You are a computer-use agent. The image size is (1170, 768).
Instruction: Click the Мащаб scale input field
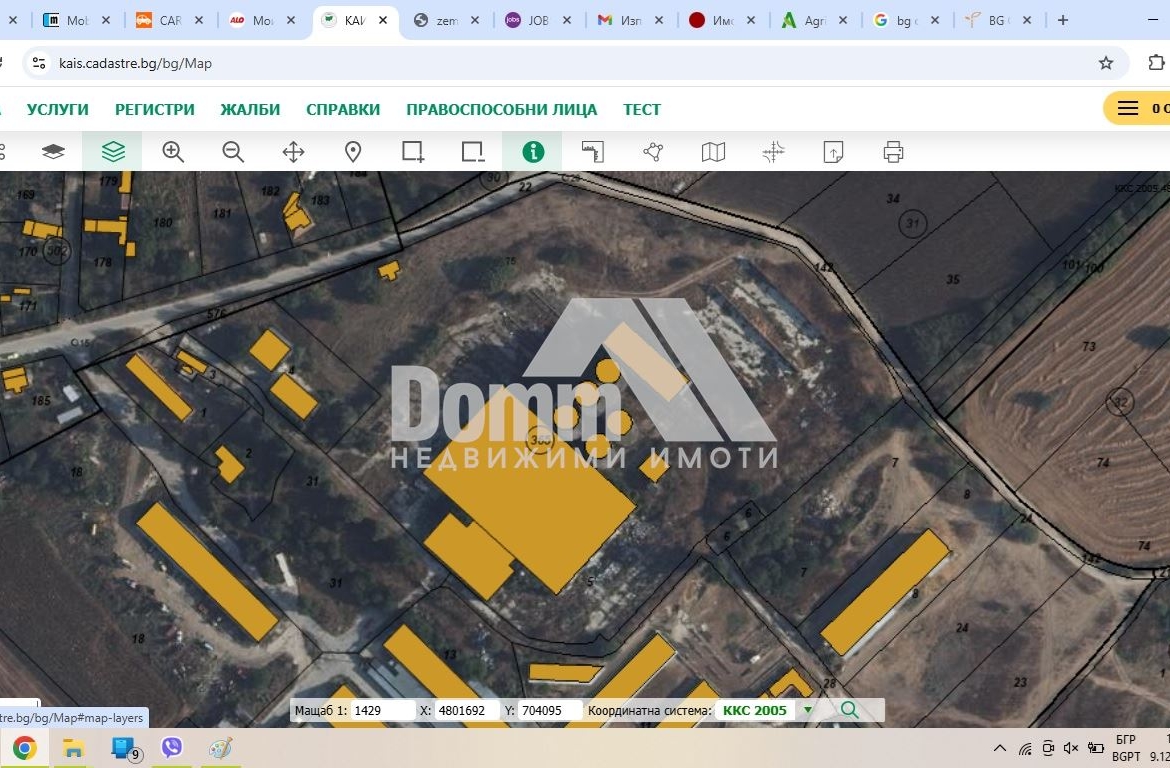coord(383,711)
